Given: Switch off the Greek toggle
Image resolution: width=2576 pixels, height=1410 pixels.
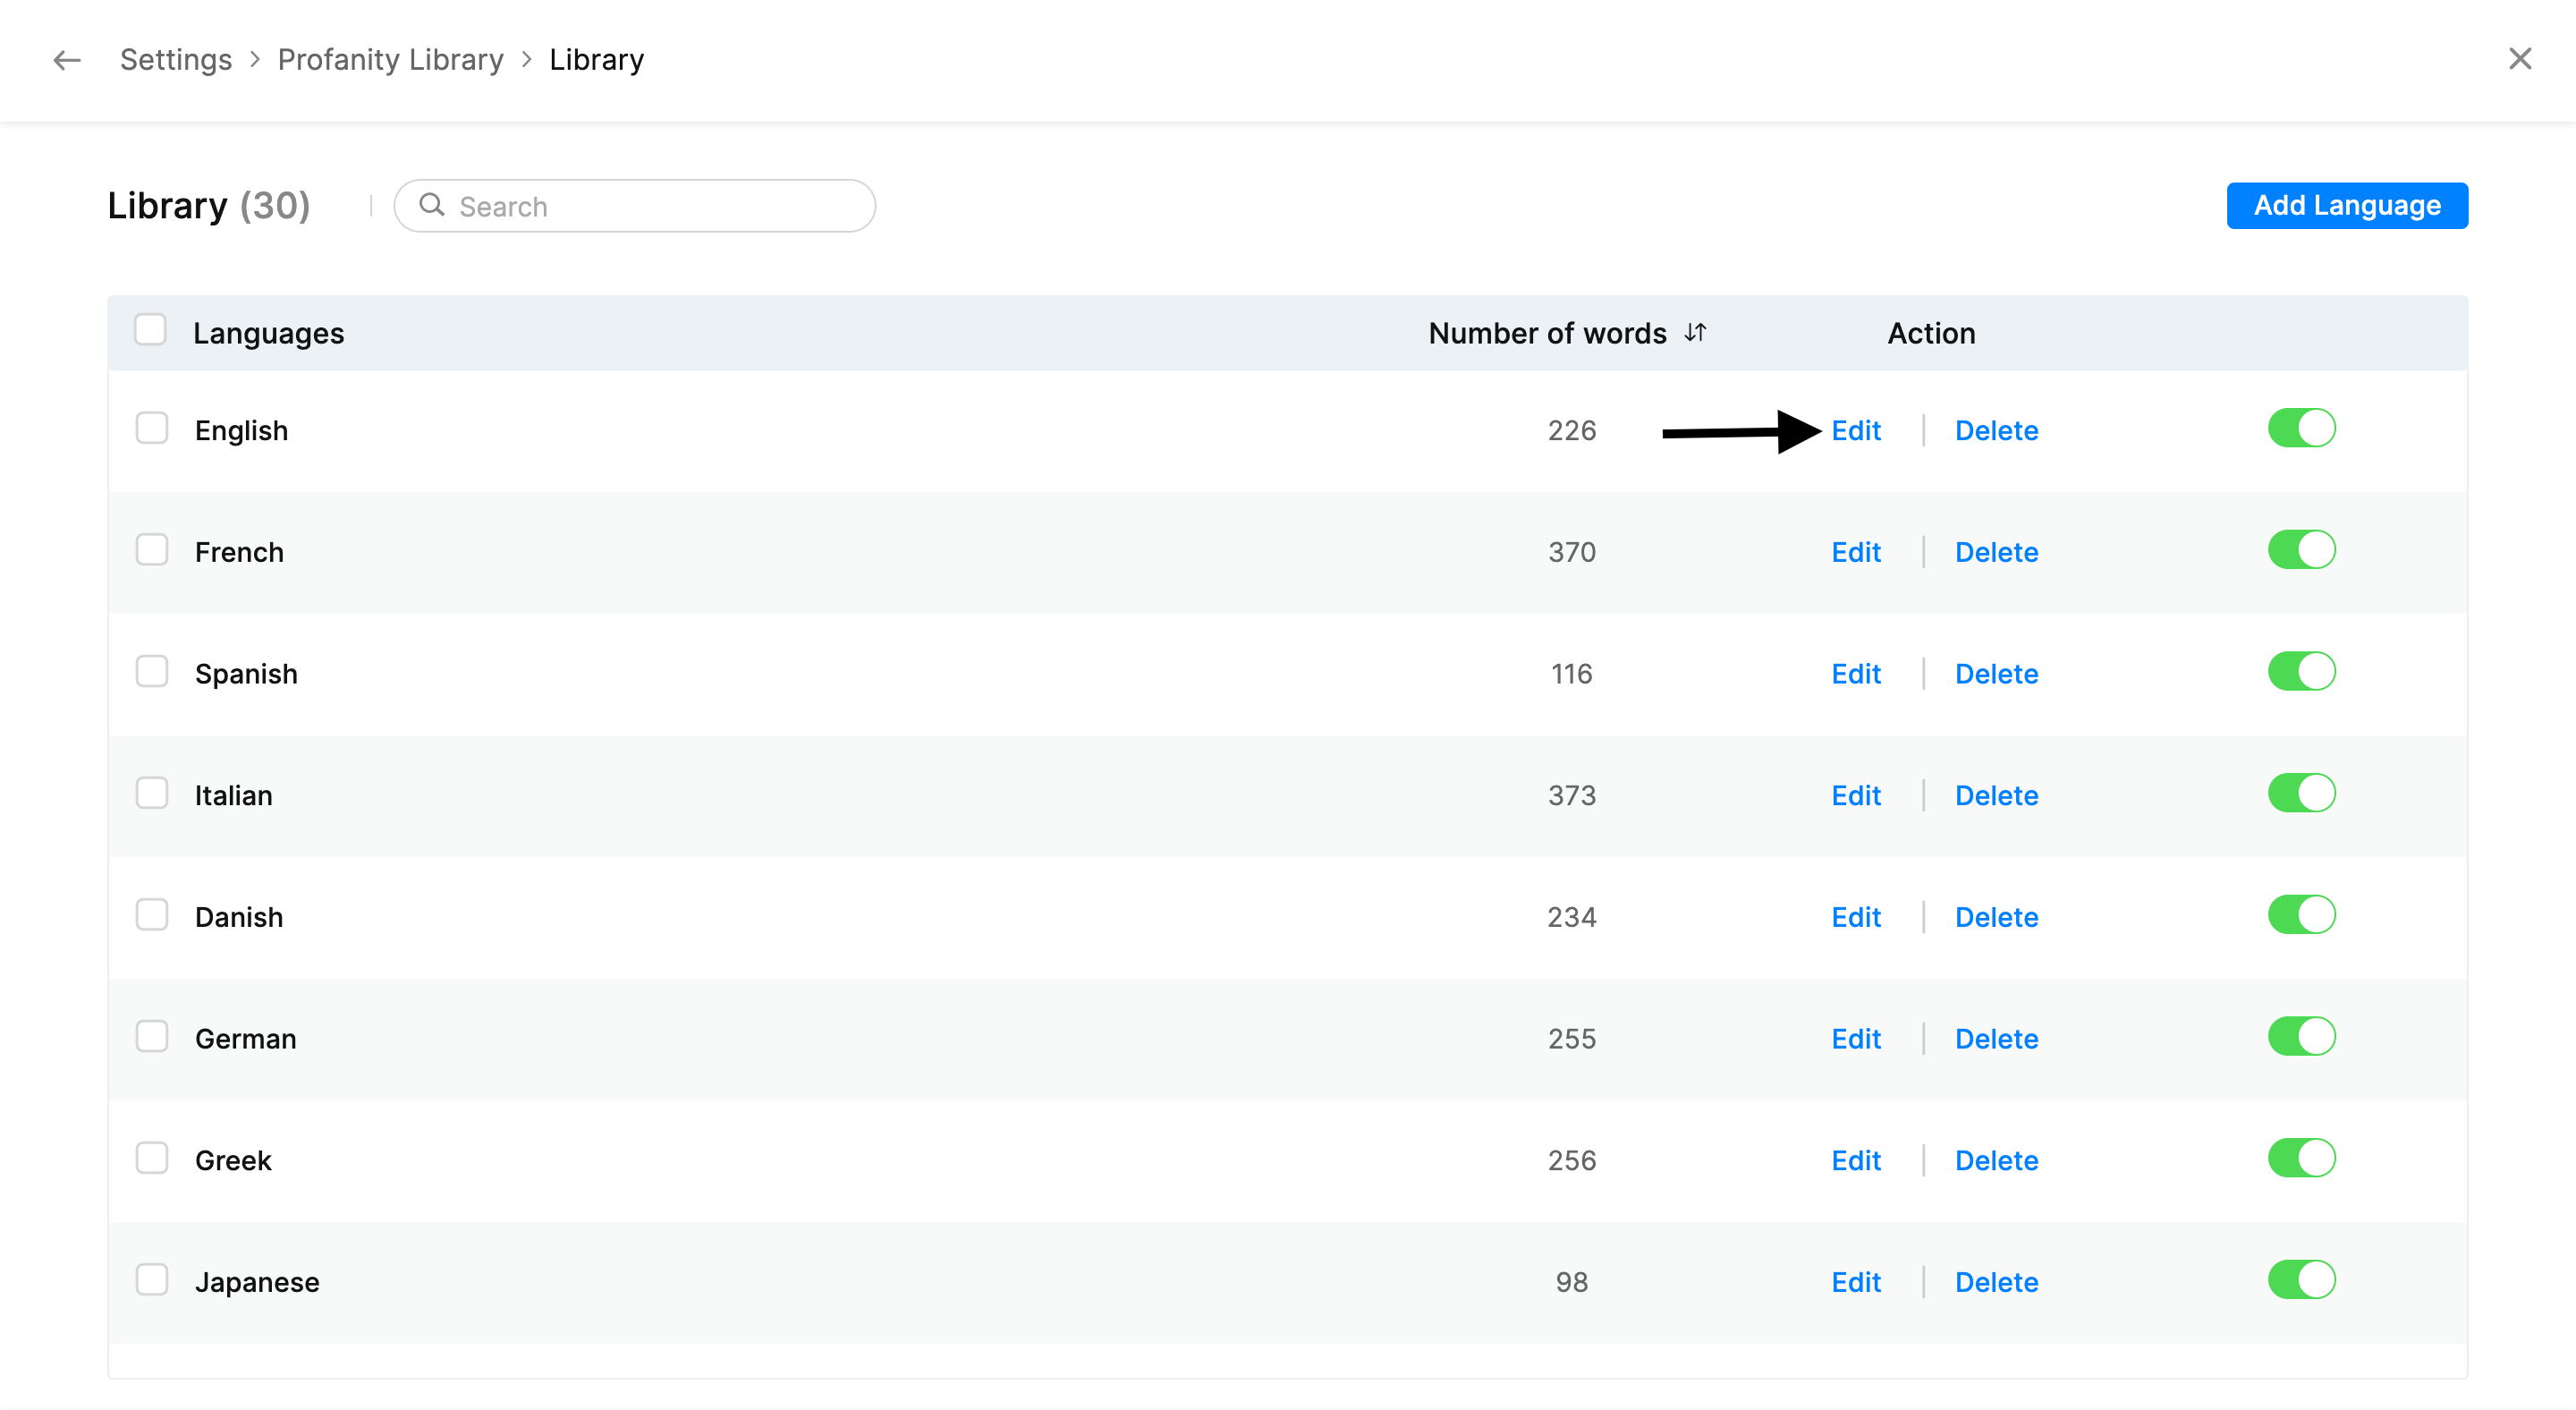Looking at the screenshot, I should point(2301,1158).
